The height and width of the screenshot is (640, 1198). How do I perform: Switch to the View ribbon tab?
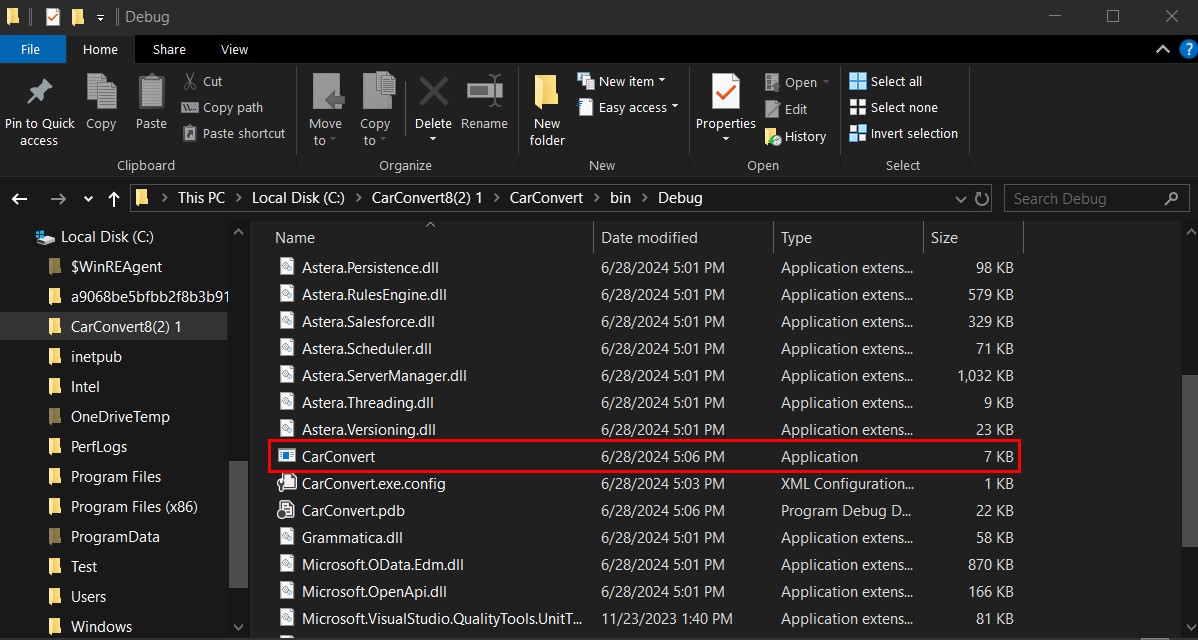pos(234,49)
